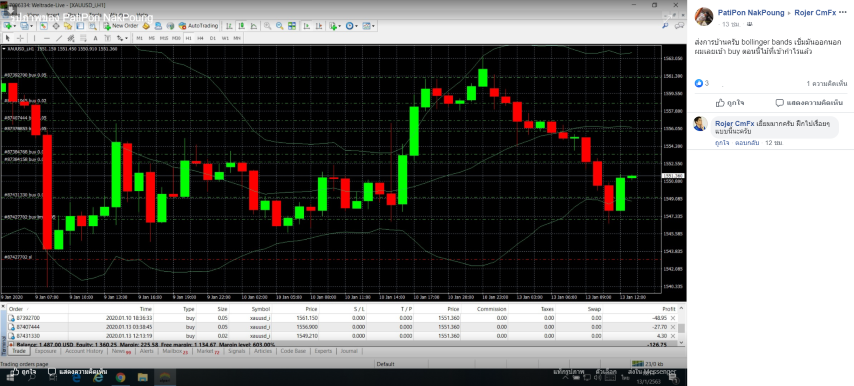Select the trendline drawing tool

(59, 38)
